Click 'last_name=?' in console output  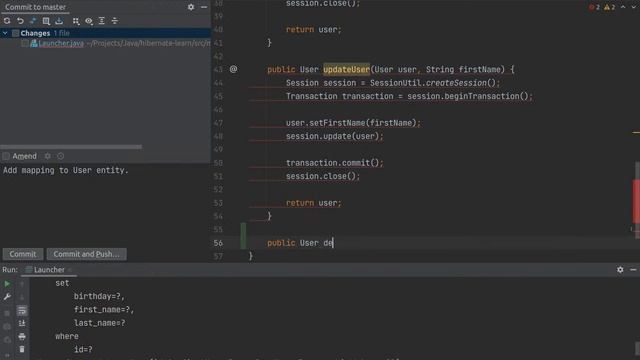tap(100, 323)
